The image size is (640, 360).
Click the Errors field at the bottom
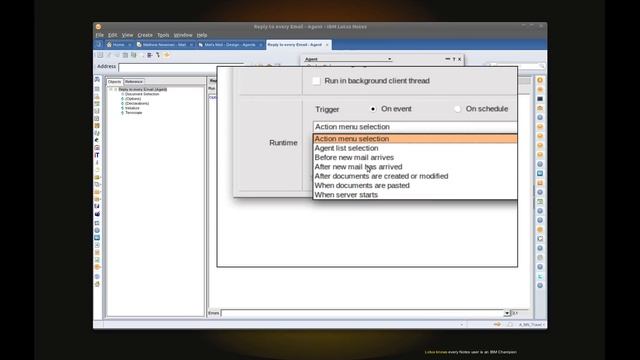tap(362, 313)
